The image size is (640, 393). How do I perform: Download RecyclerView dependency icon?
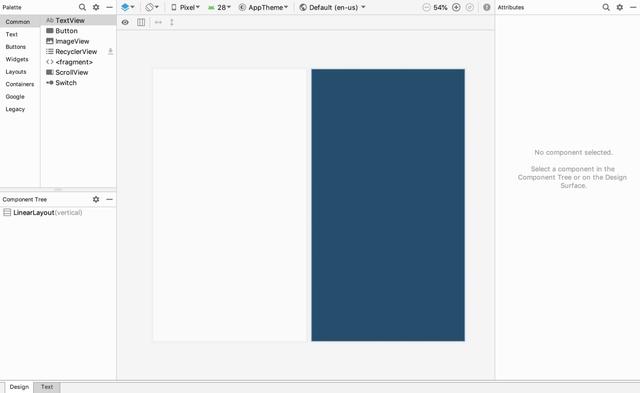[110, 51]
